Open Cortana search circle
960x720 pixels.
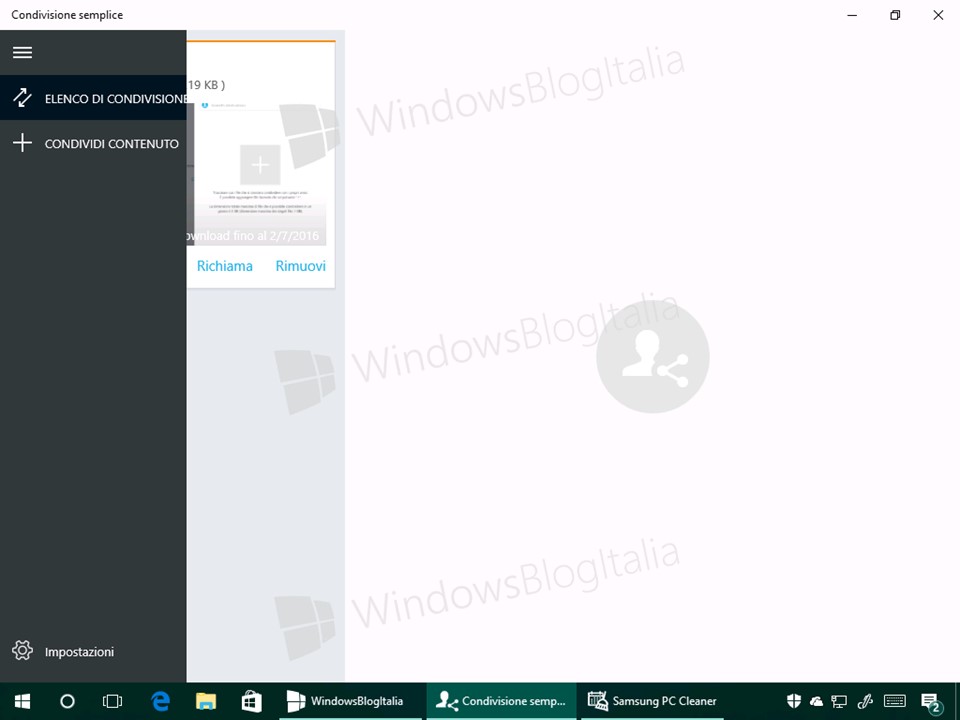67,701
